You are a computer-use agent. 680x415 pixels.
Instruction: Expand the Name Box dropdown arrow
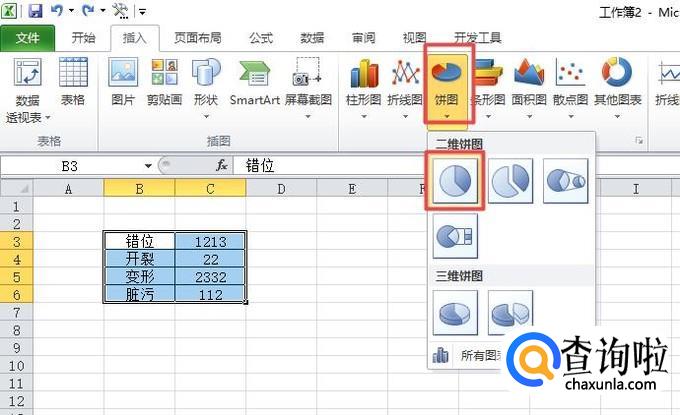click(148, 166)
